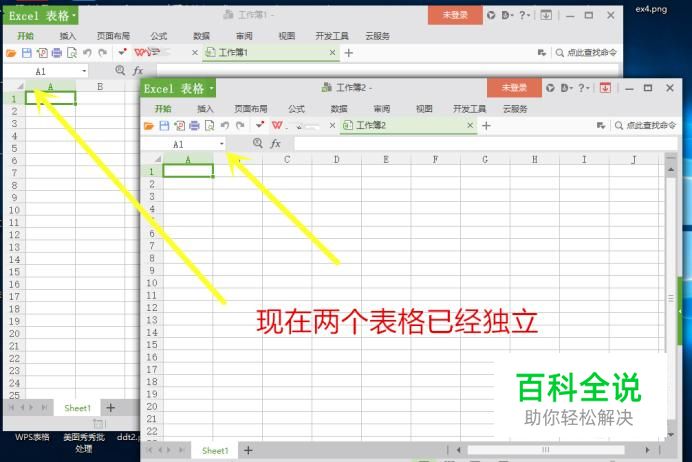
Task: Open the 云服务 tab in 工作簿1 window
Action: (377, 36)
